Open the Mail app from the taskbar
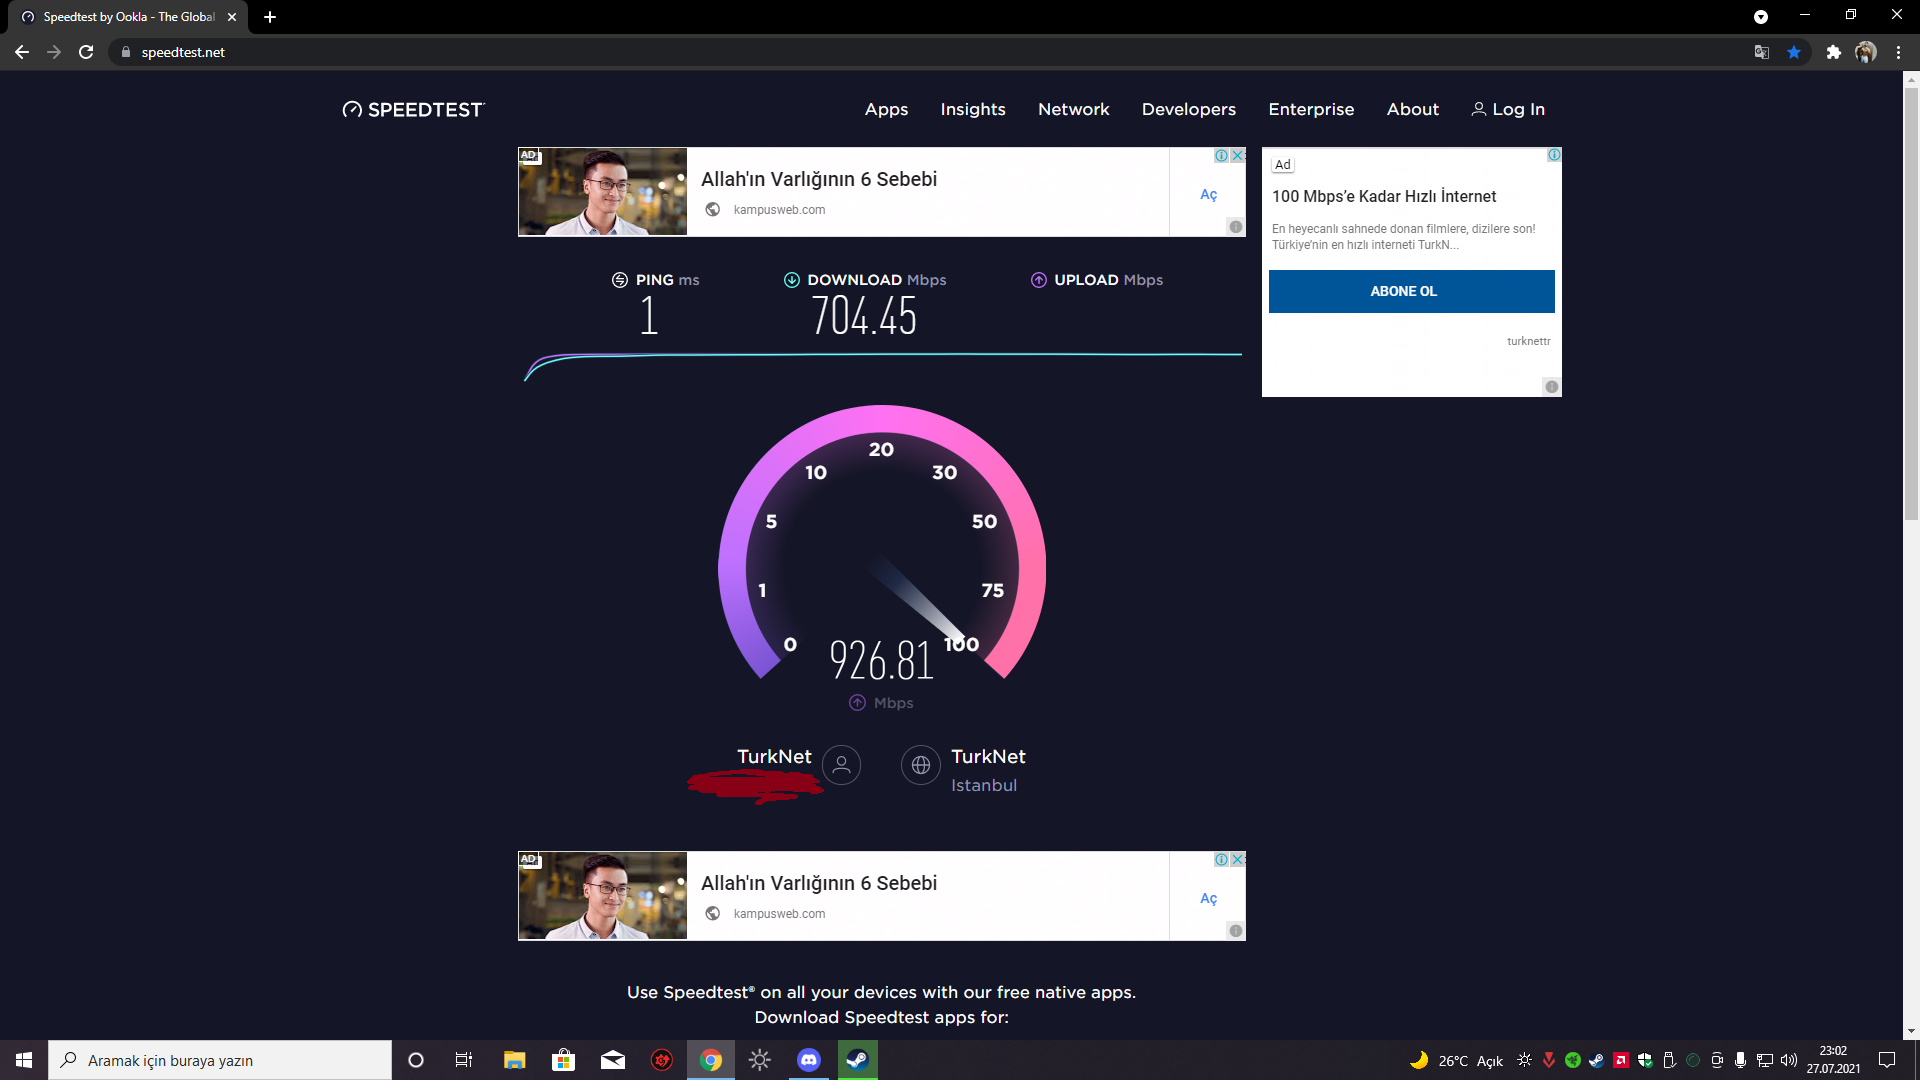This screenshot has width=1920, height=1080. point(613,1060)
